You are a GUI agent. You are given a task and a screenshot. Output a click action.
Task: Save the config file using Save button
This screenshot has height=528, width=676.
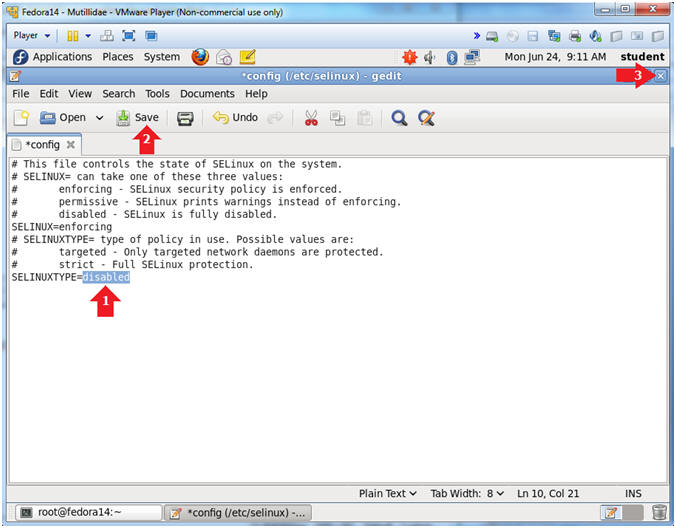coord(138,117)
